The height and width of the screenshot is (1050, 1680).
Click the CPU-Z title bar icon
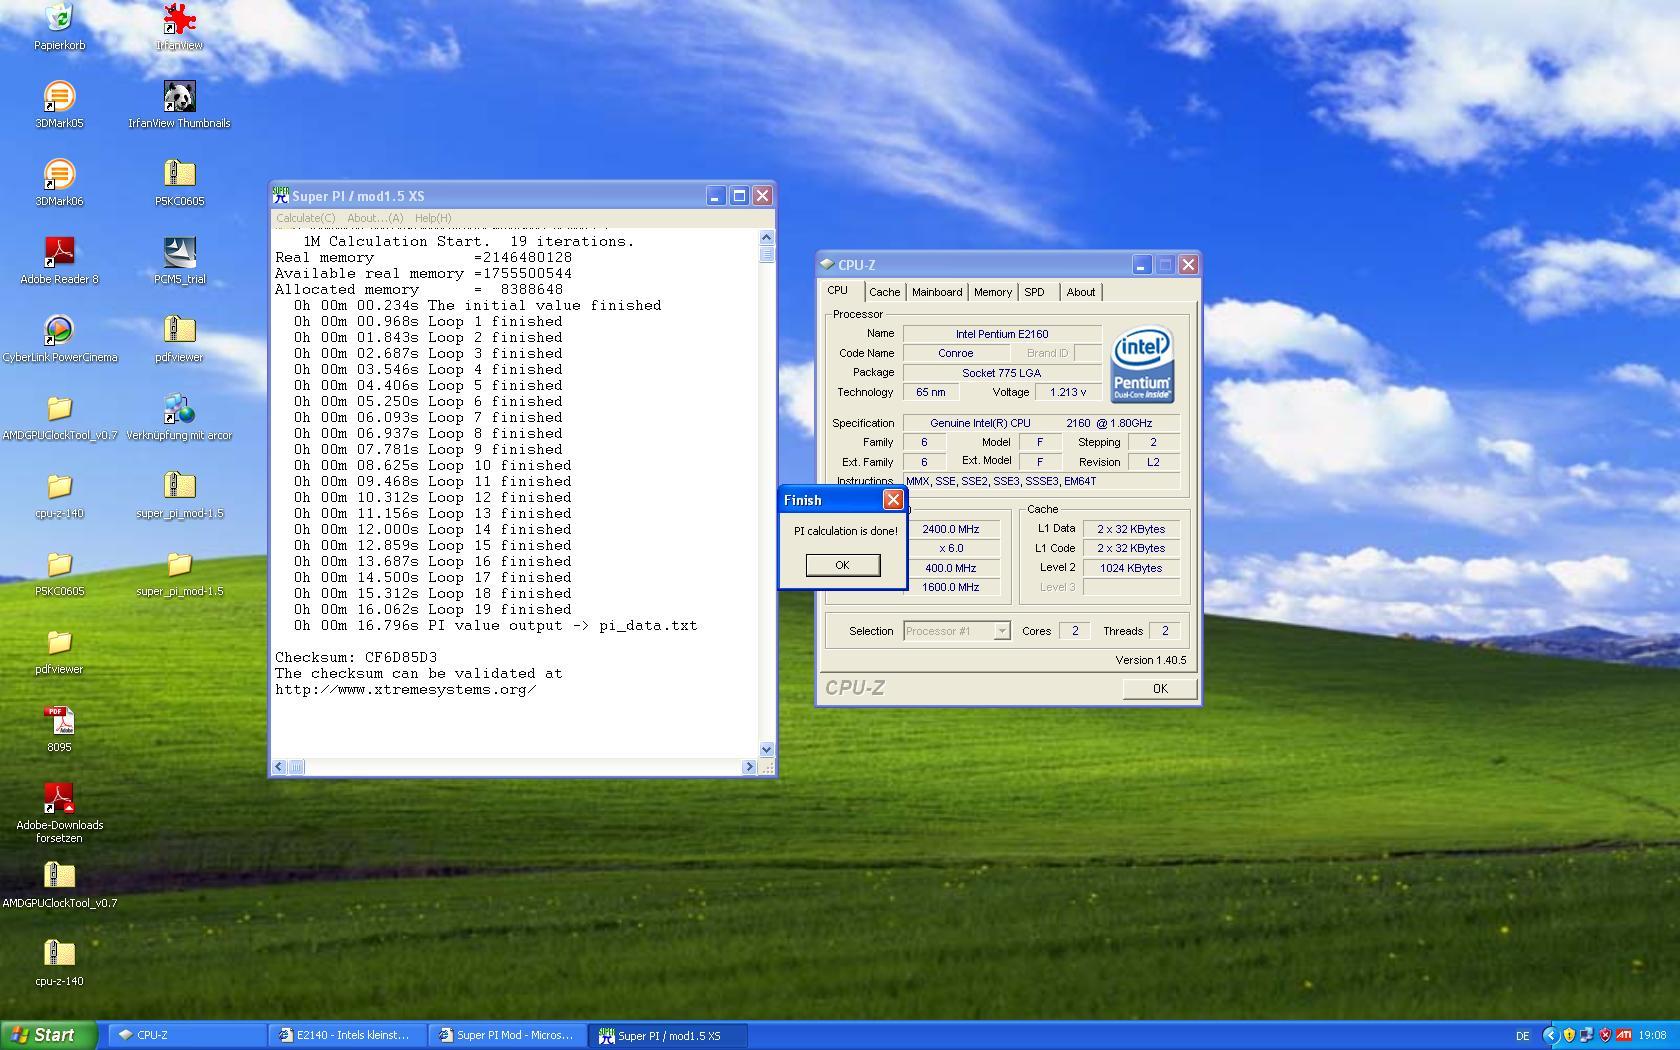coord(827,265)
